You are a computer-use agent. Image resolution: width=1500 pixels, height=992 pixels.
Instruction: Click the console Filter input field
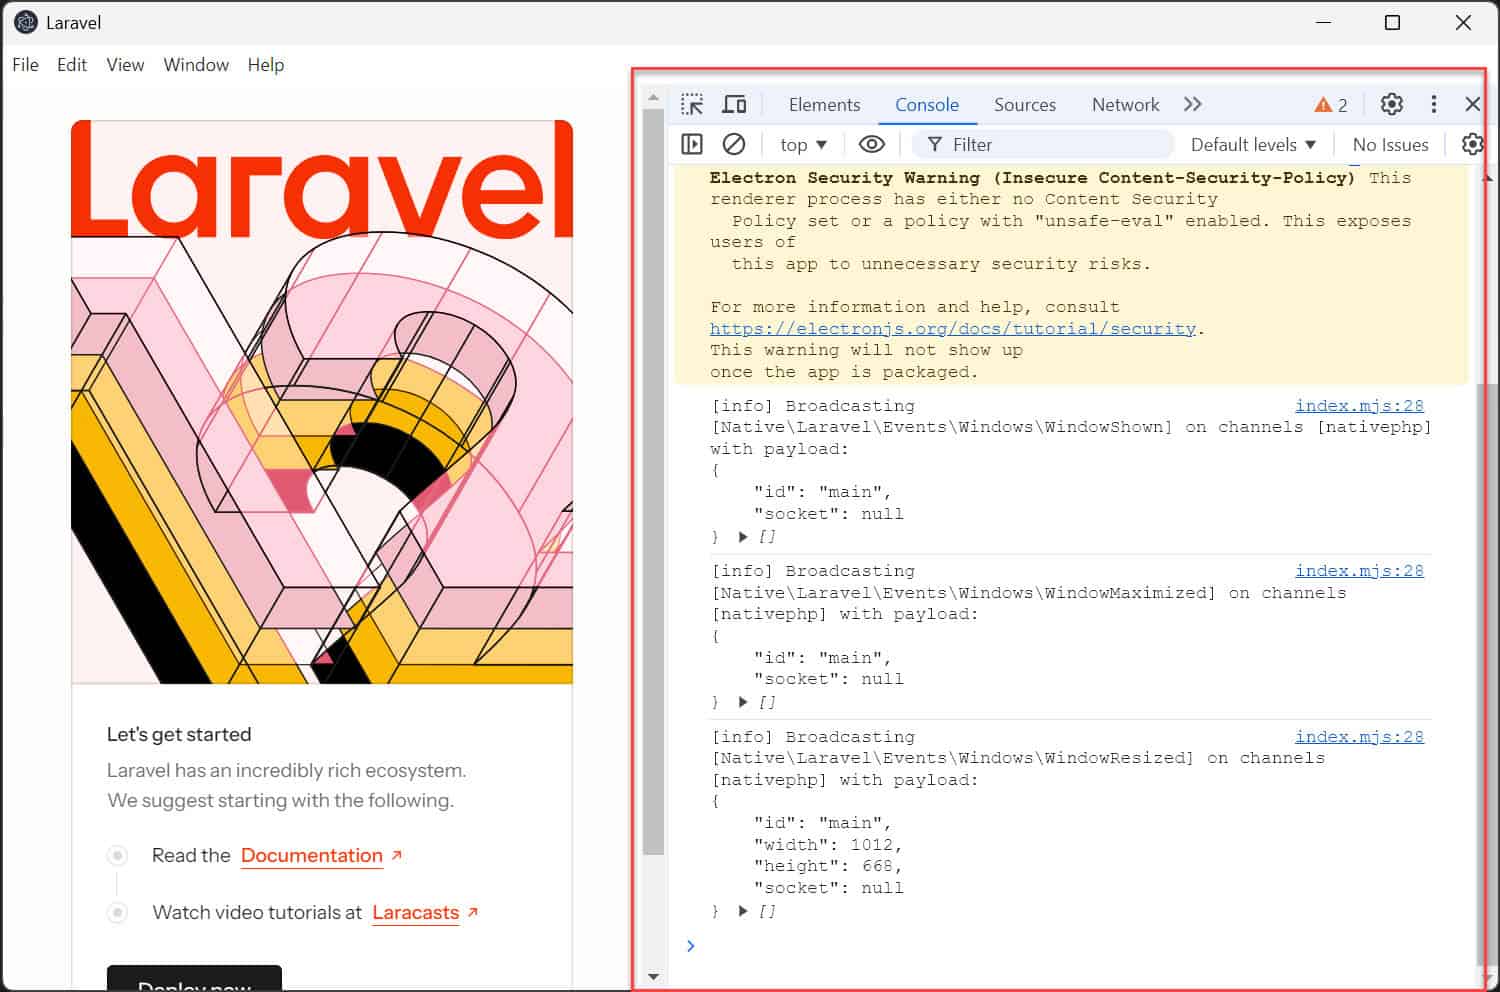pos(1043,145)
